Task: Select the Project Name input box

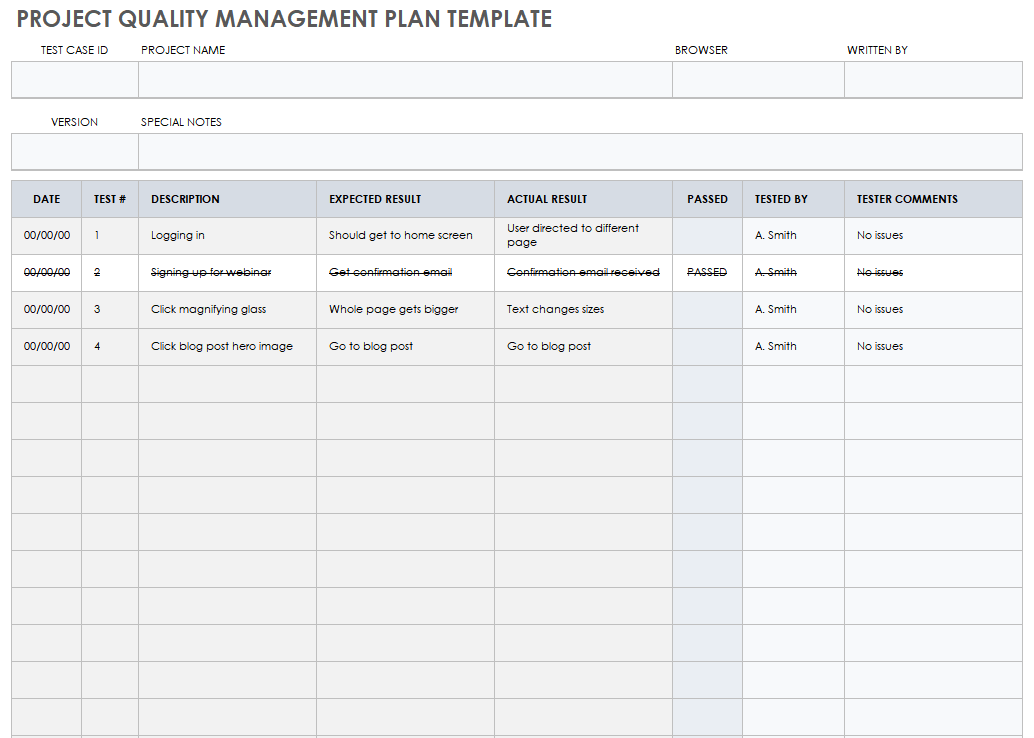Action: (405, 80)
